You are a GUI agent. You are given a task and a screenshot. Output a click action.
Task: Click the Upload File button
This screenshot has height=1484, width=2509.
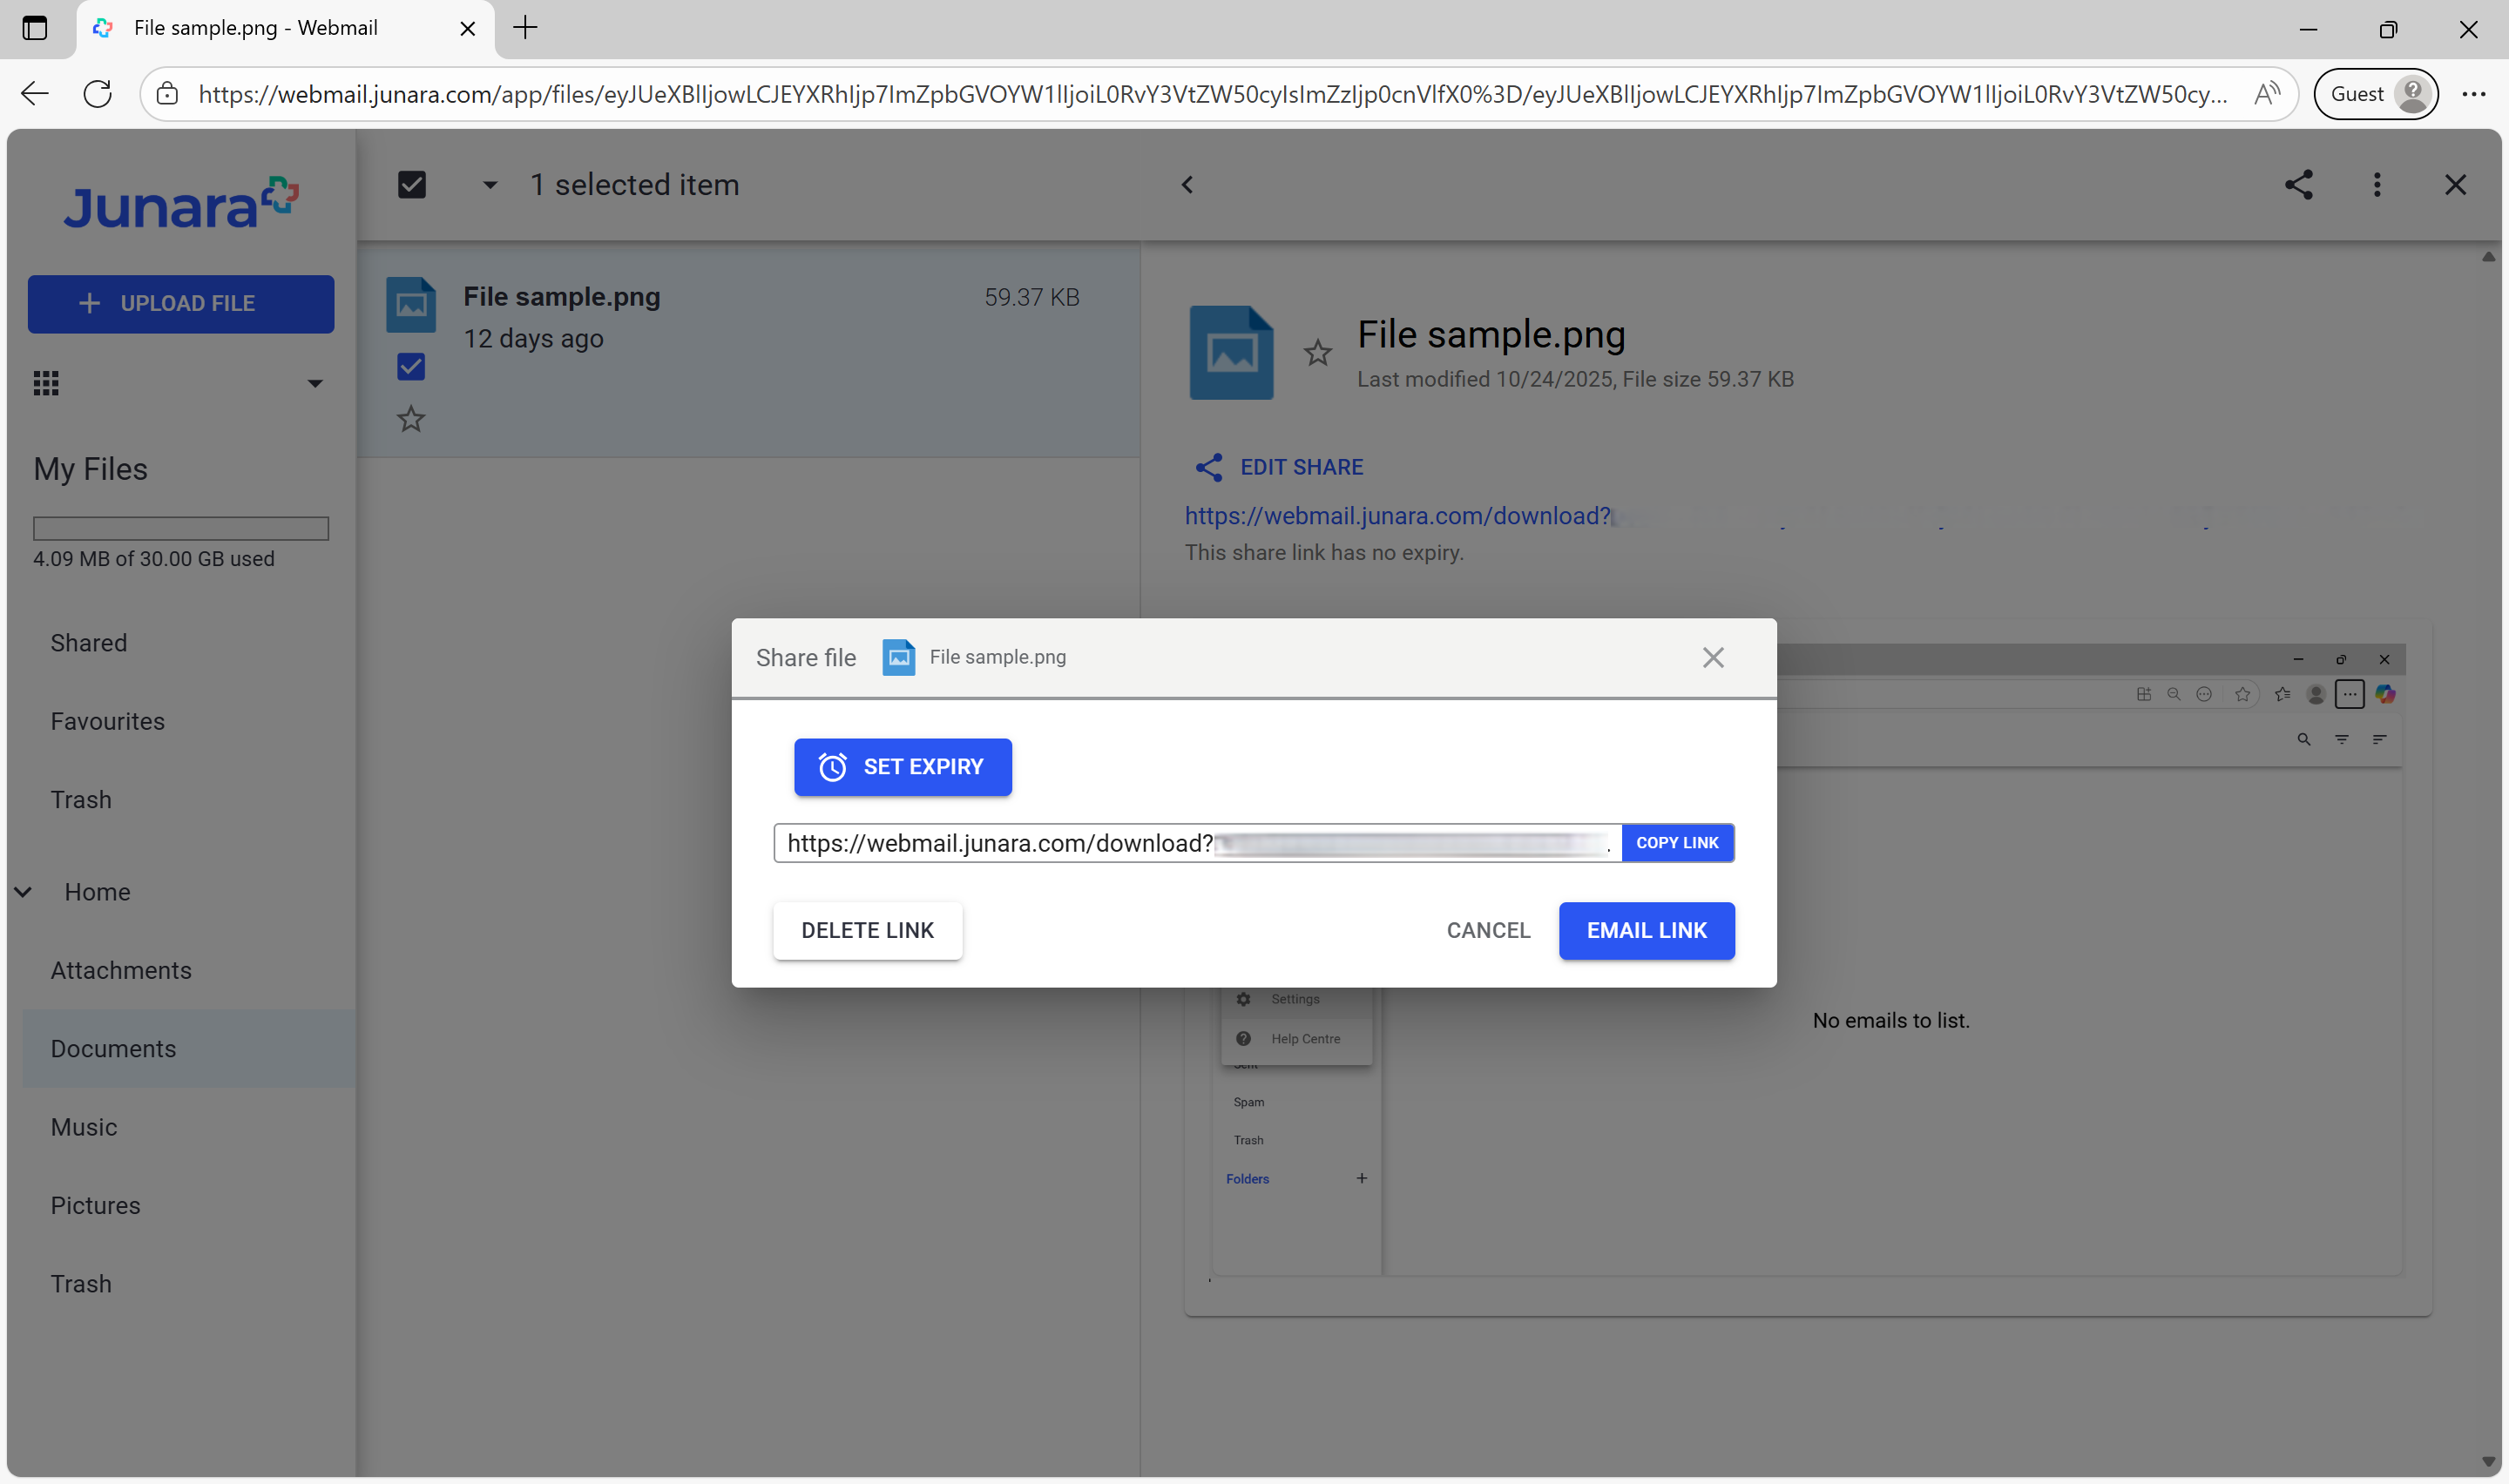[x=181, y=304]
